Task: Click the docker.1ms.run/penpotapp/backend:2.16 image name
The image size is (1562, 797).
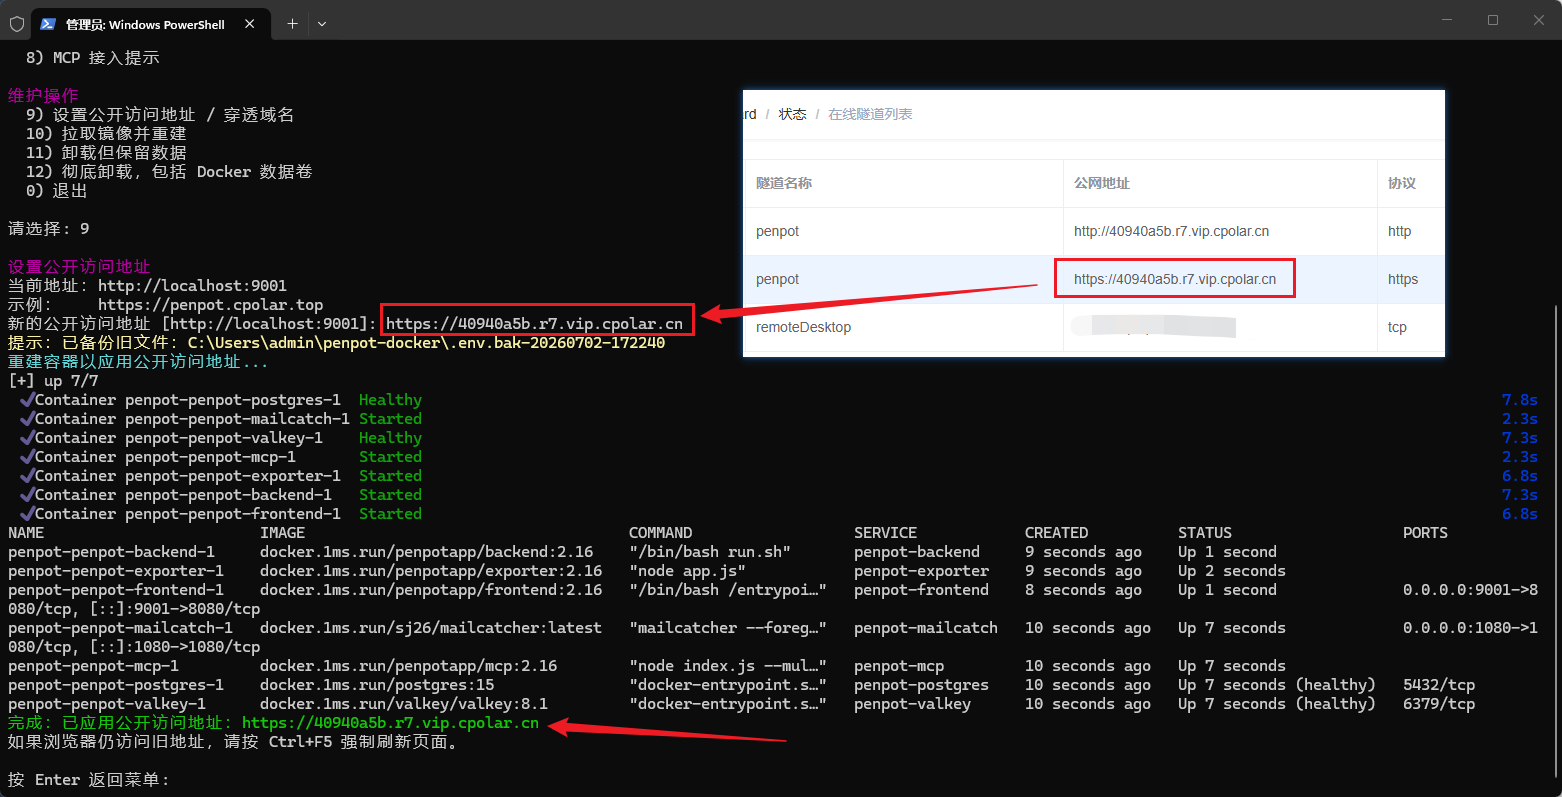Action: (x=426, y=552)
